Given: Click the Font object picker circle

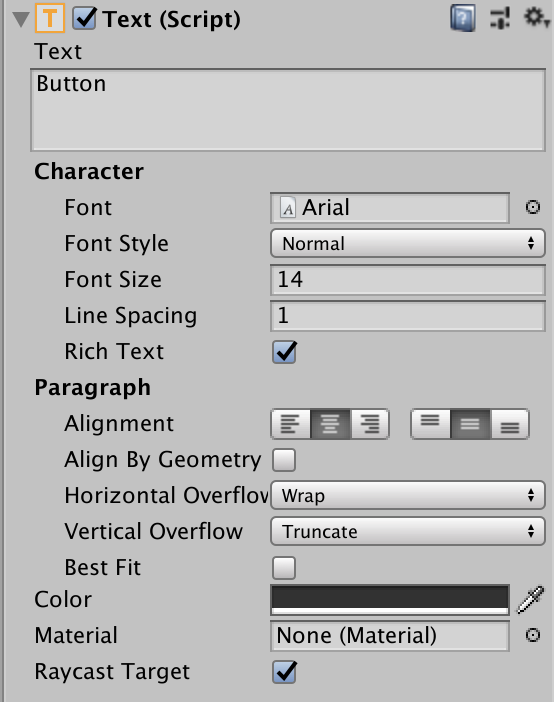Looking at the screenshot, I should coord(533,207).
